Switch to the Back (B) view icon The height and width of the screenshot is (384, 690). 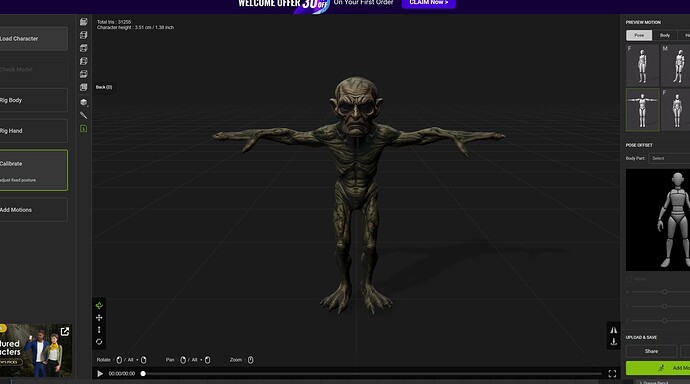pos(84,87)
